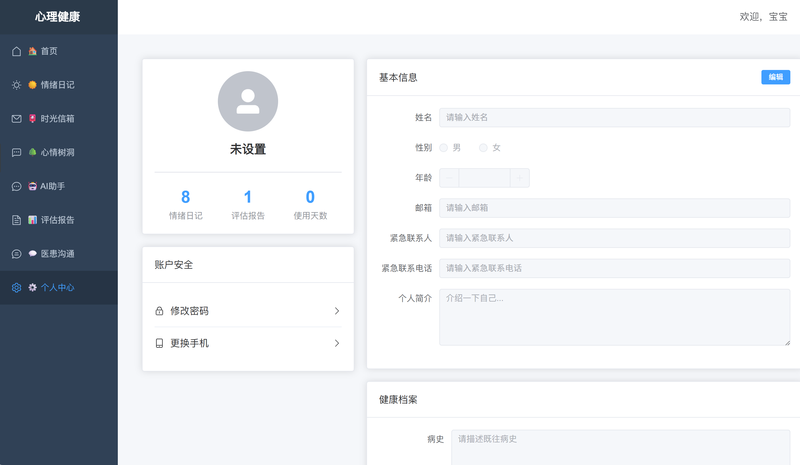800x465 pixels.
Task: Click the lock icon beside 修改密码
Action: [x=160, y=311]
